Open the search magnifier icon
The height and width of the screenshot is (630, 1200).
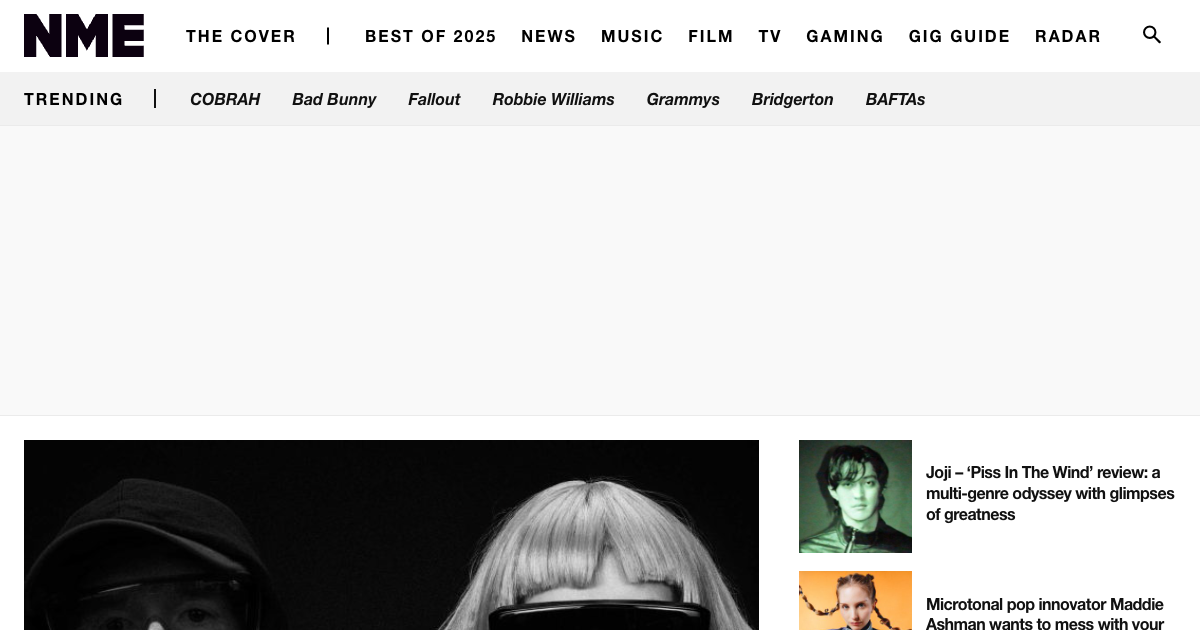tap(1152, 35)
